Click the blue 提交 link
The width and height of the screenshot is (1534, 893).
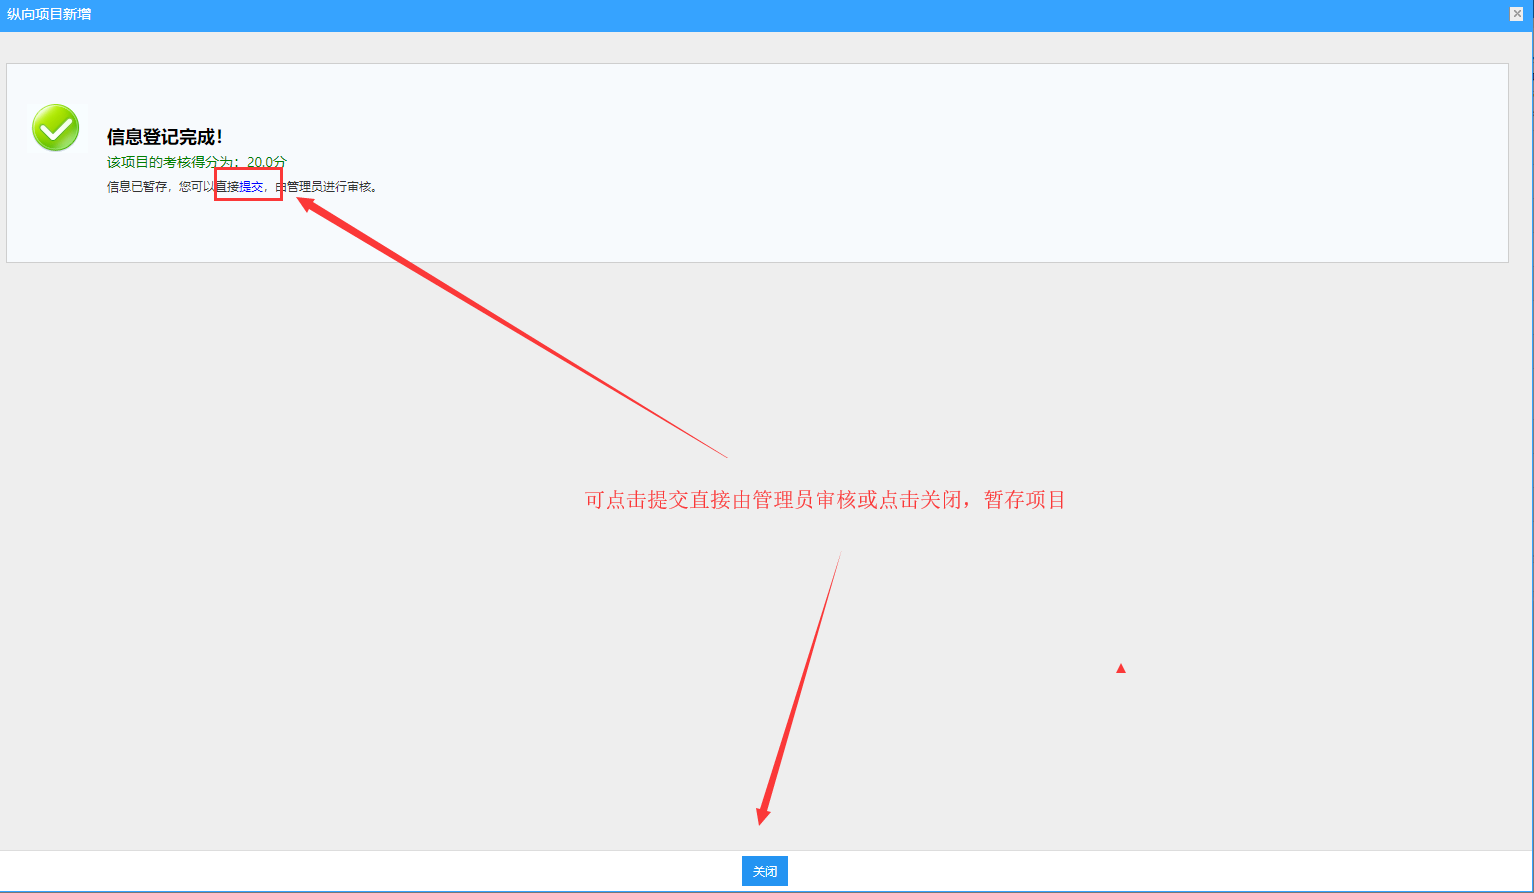[x=251, y=187]
